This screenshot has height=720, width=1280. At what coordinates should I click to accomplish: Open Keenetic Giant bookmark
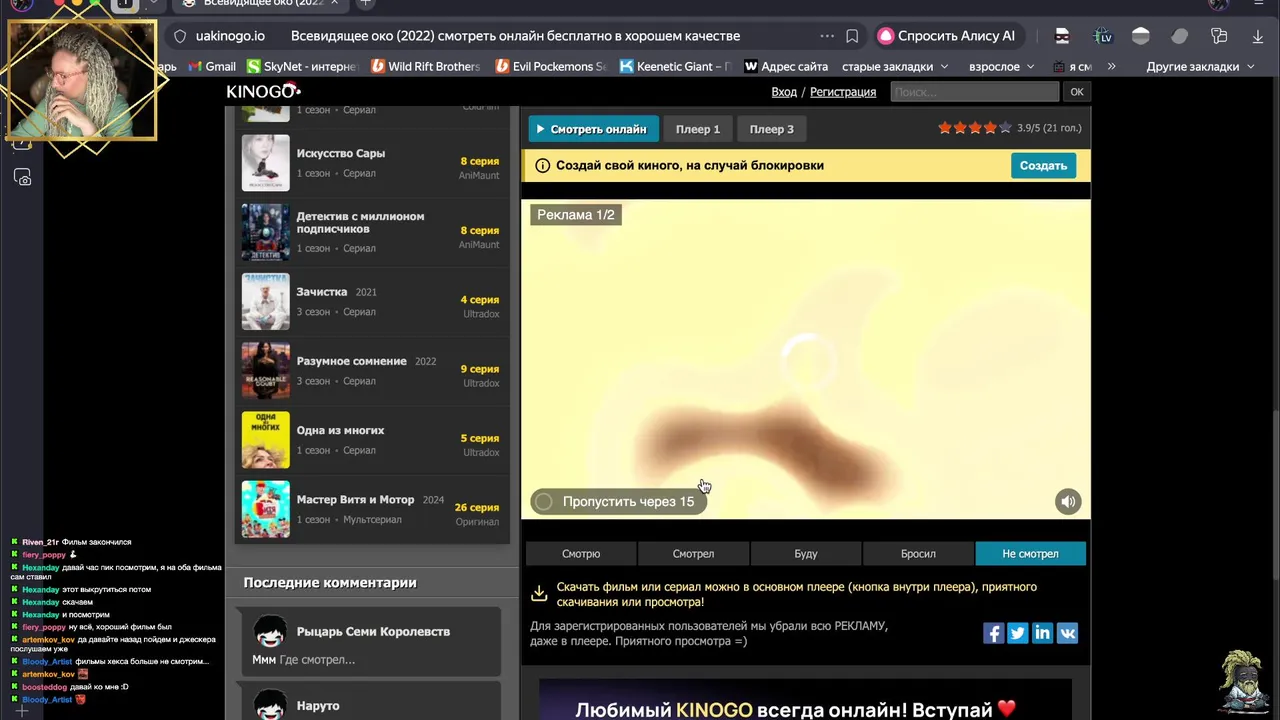[676, 67]
